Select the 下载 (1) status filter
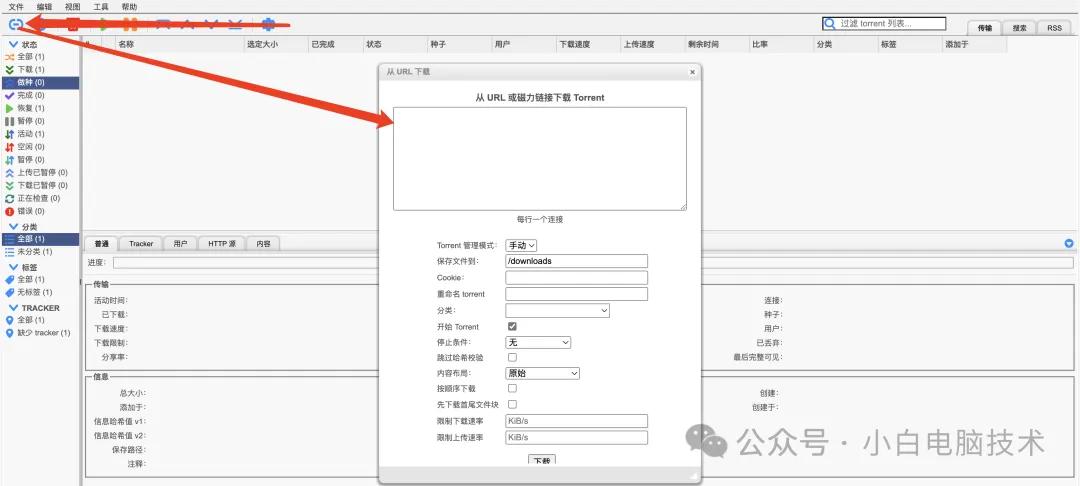This screenshot has width=1080, height=486. click(x=30, y=69)
